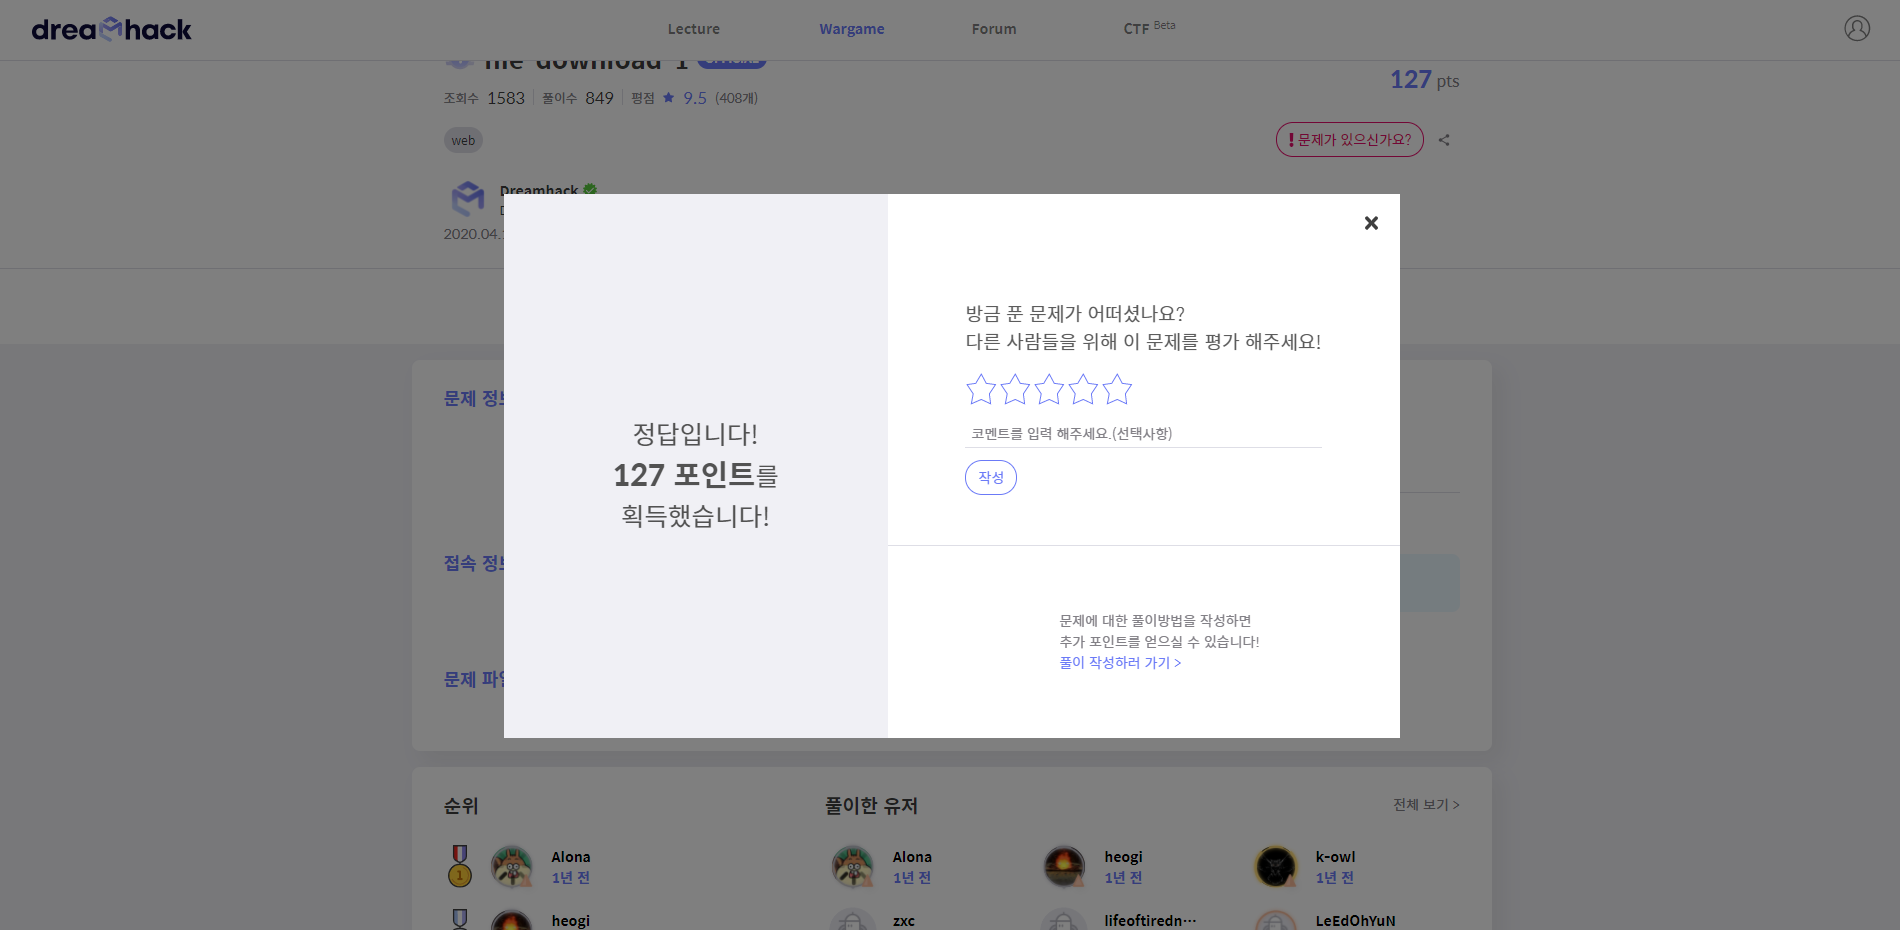Image resolution: width=1900 pixels, height=930 pixels.
Task: Report issue via 문제가 있으신가요? button
Action: (1349, 140)
